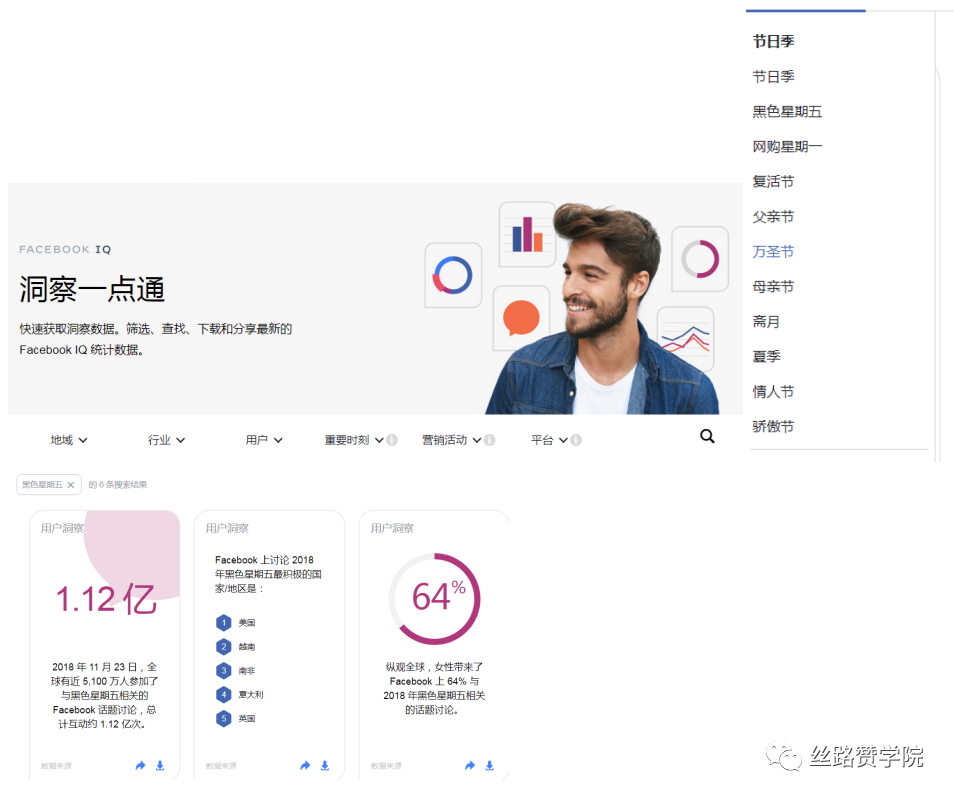Click the 纵观全球 description under 64%
Screen dimensions: 954x798
tap(434, 689)
